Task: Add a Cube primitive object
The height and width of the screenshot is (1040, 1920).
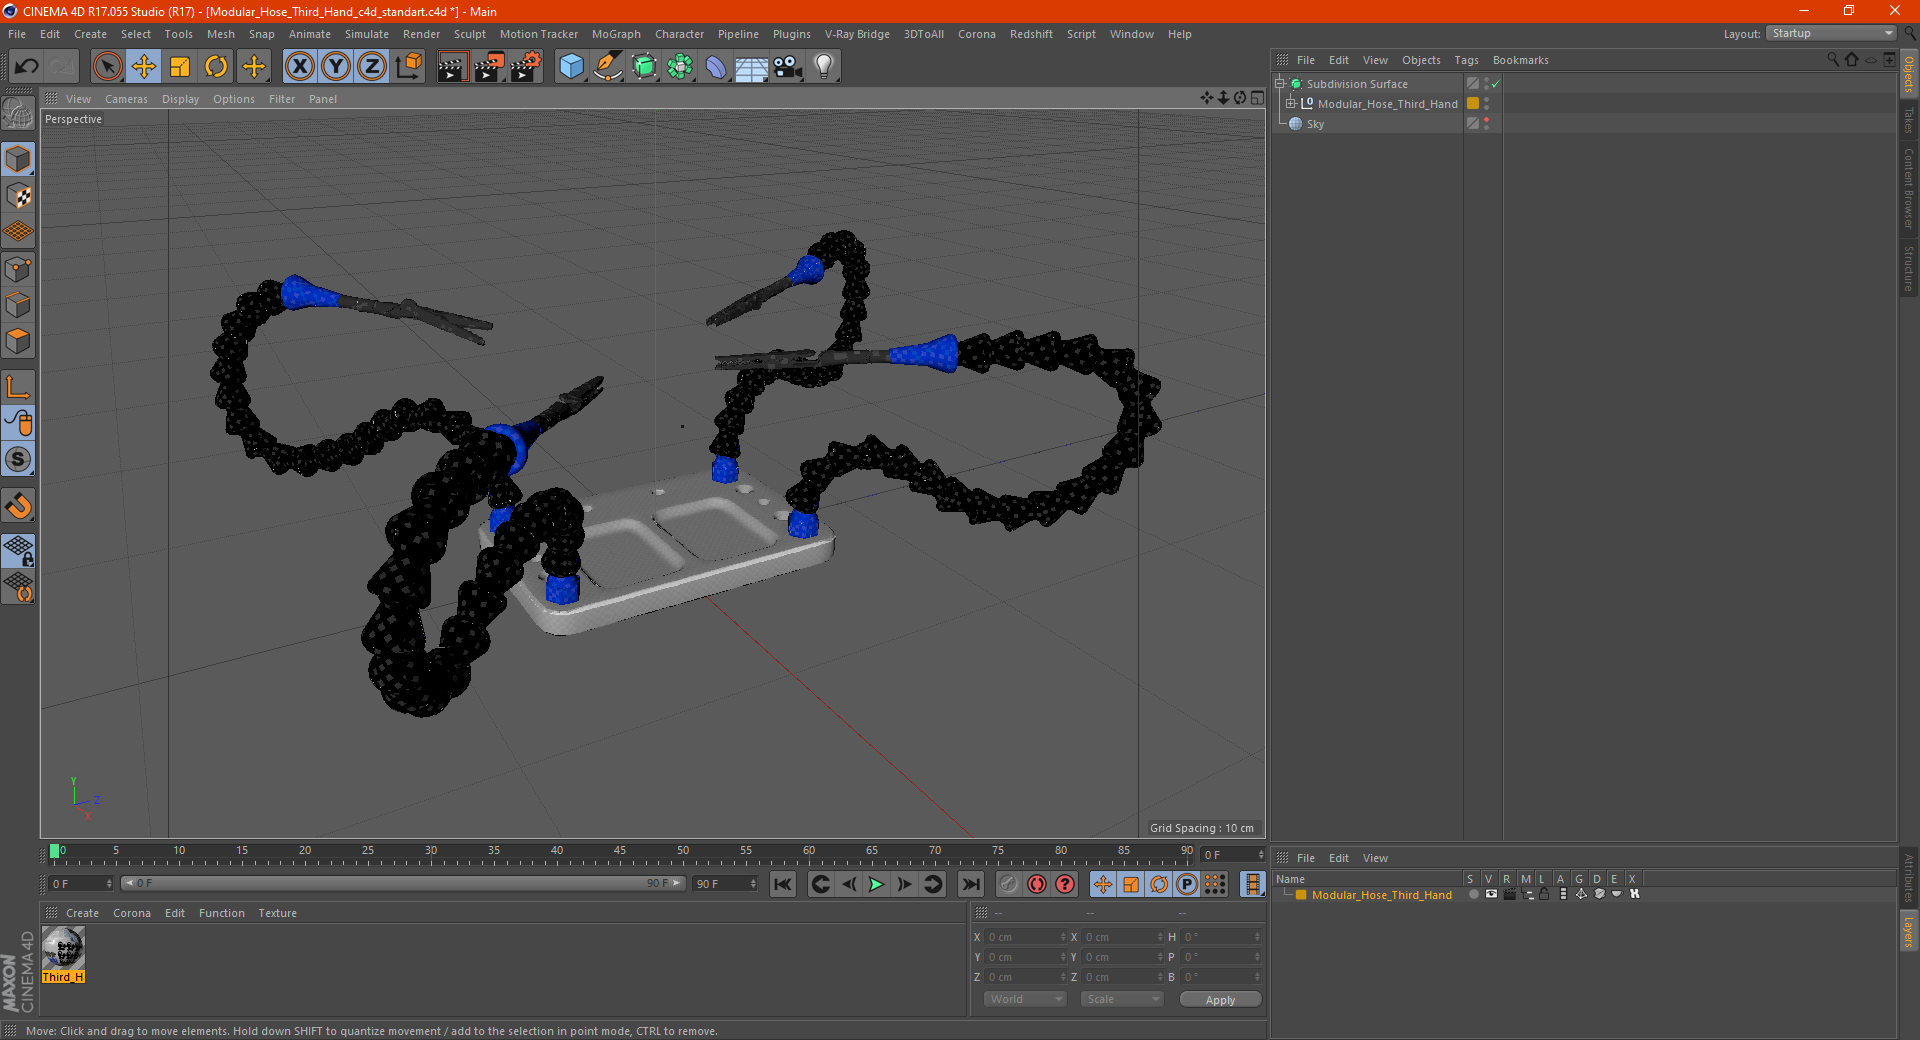Action: (571, 67)
